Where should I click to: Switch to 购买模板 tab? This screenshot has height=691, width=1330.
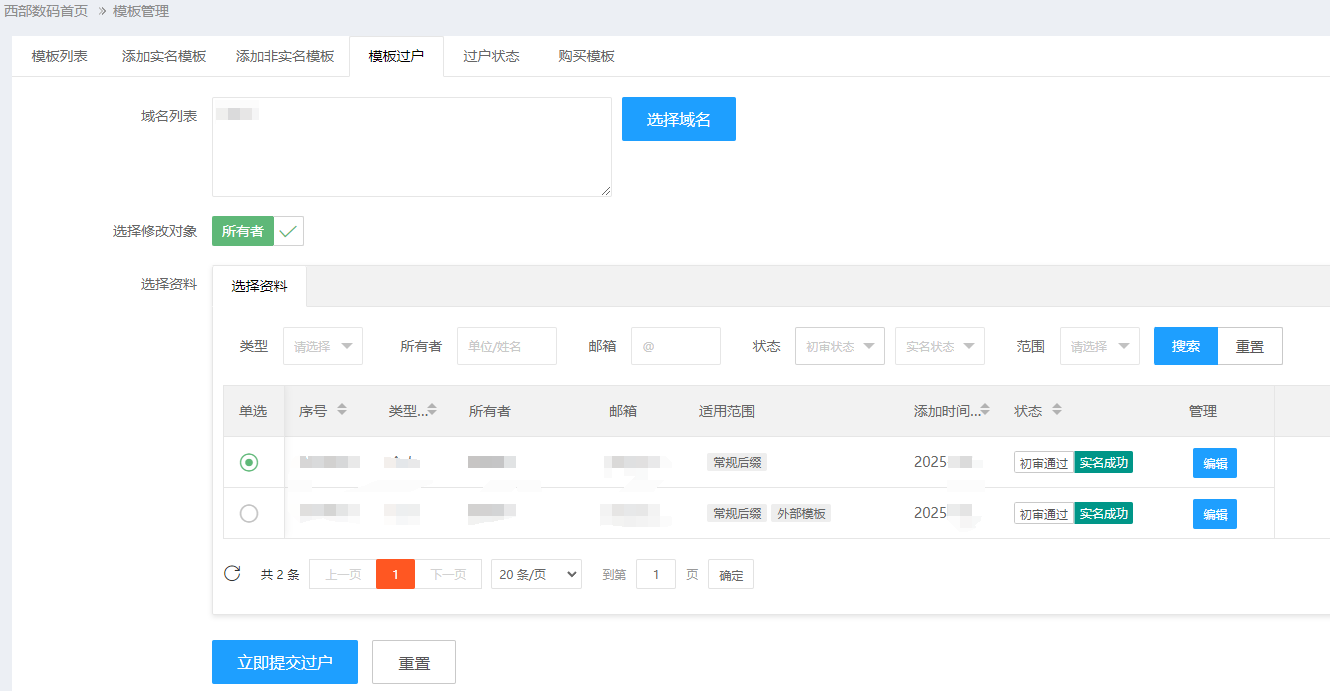(x=586, y=56)
